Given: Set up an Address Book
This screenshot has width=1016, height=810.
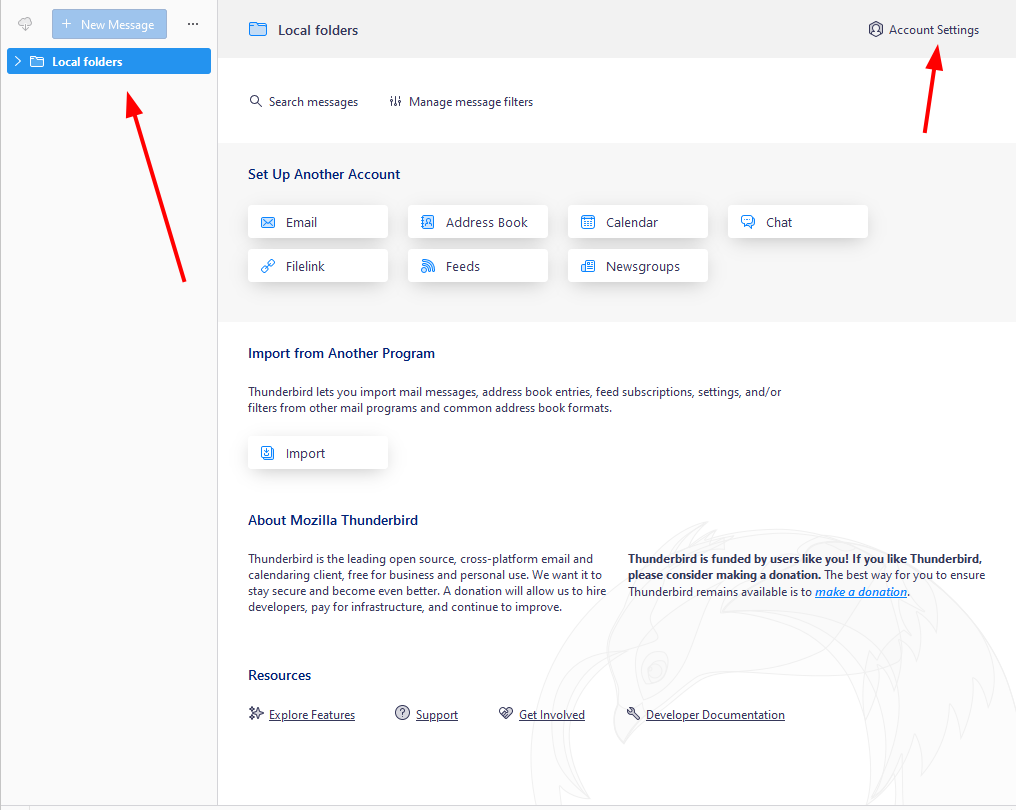Looking at the screenshot, I should click(x=477, y=222).
